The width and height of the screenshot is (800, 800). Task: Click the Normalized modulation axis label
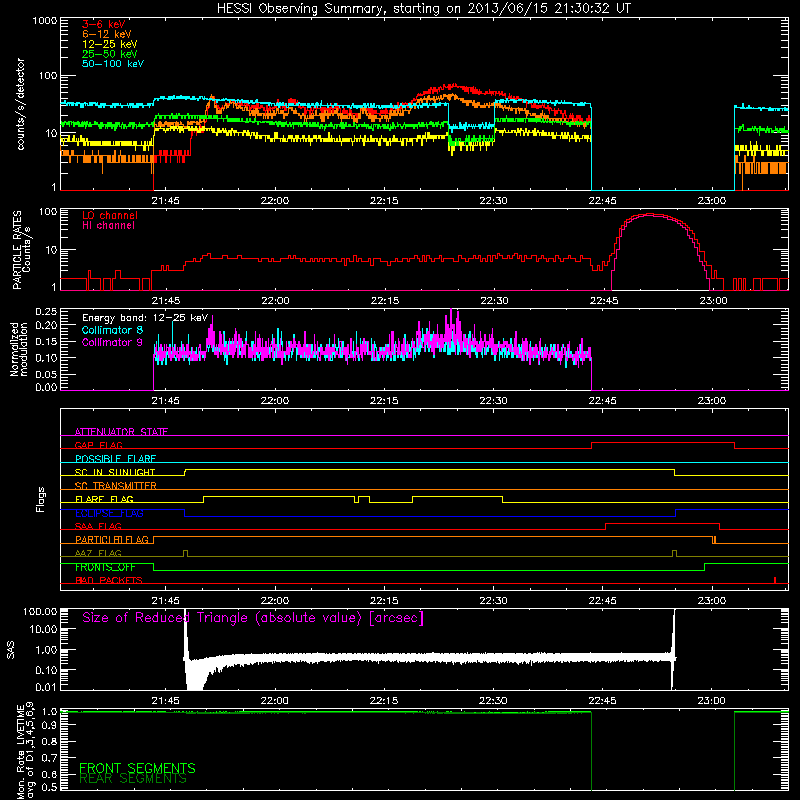(18, 349)
